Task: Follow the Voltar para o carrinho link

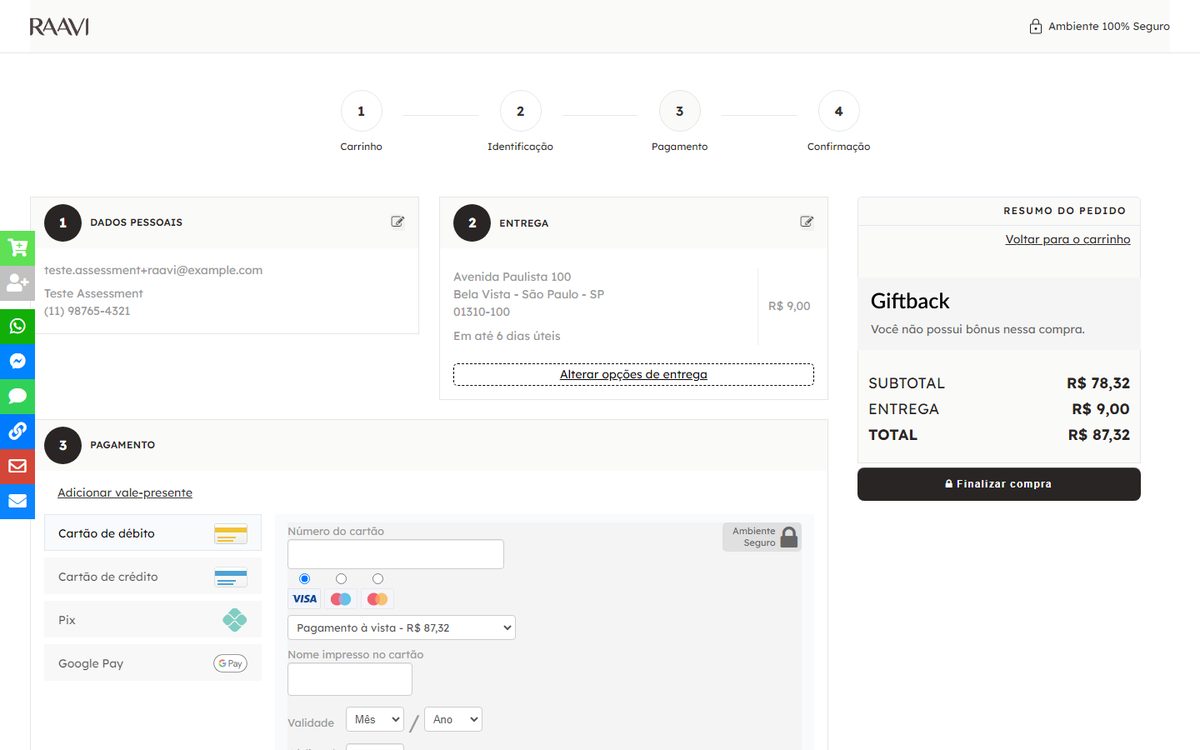Action: tap(1068, 240)
